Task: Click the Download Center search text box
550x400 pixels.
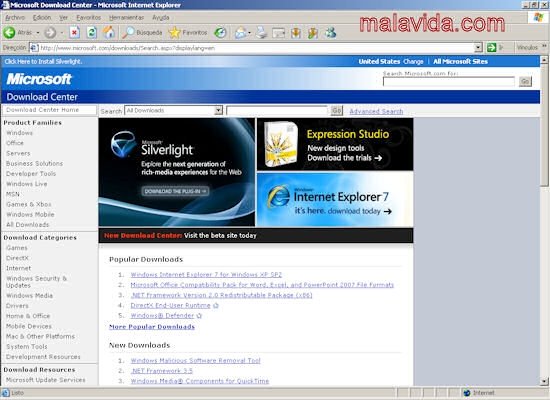Action: (x=277, y=111)
